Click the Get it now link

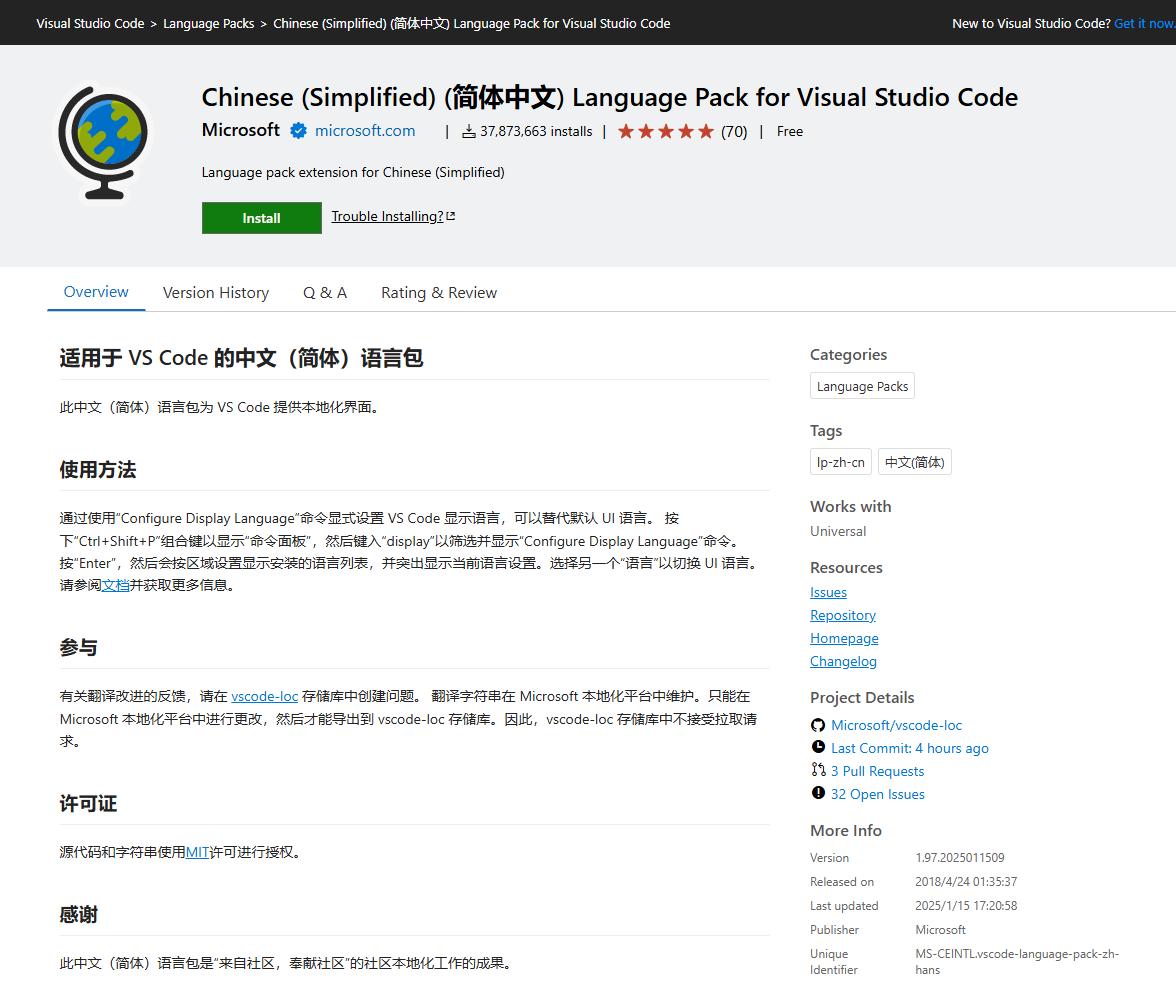(x=1144, y=23)
